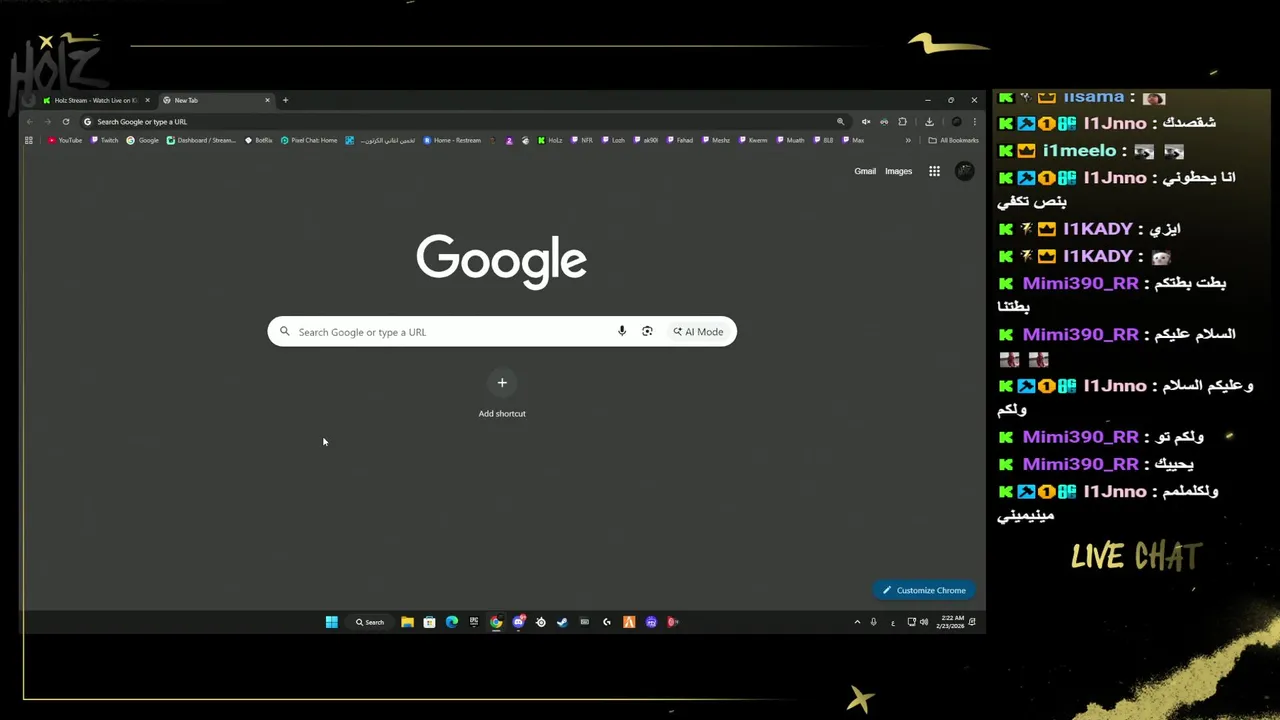Close the New Tab tab
The width and height of the screenshot is (1280, 720).
coord(267,100)
